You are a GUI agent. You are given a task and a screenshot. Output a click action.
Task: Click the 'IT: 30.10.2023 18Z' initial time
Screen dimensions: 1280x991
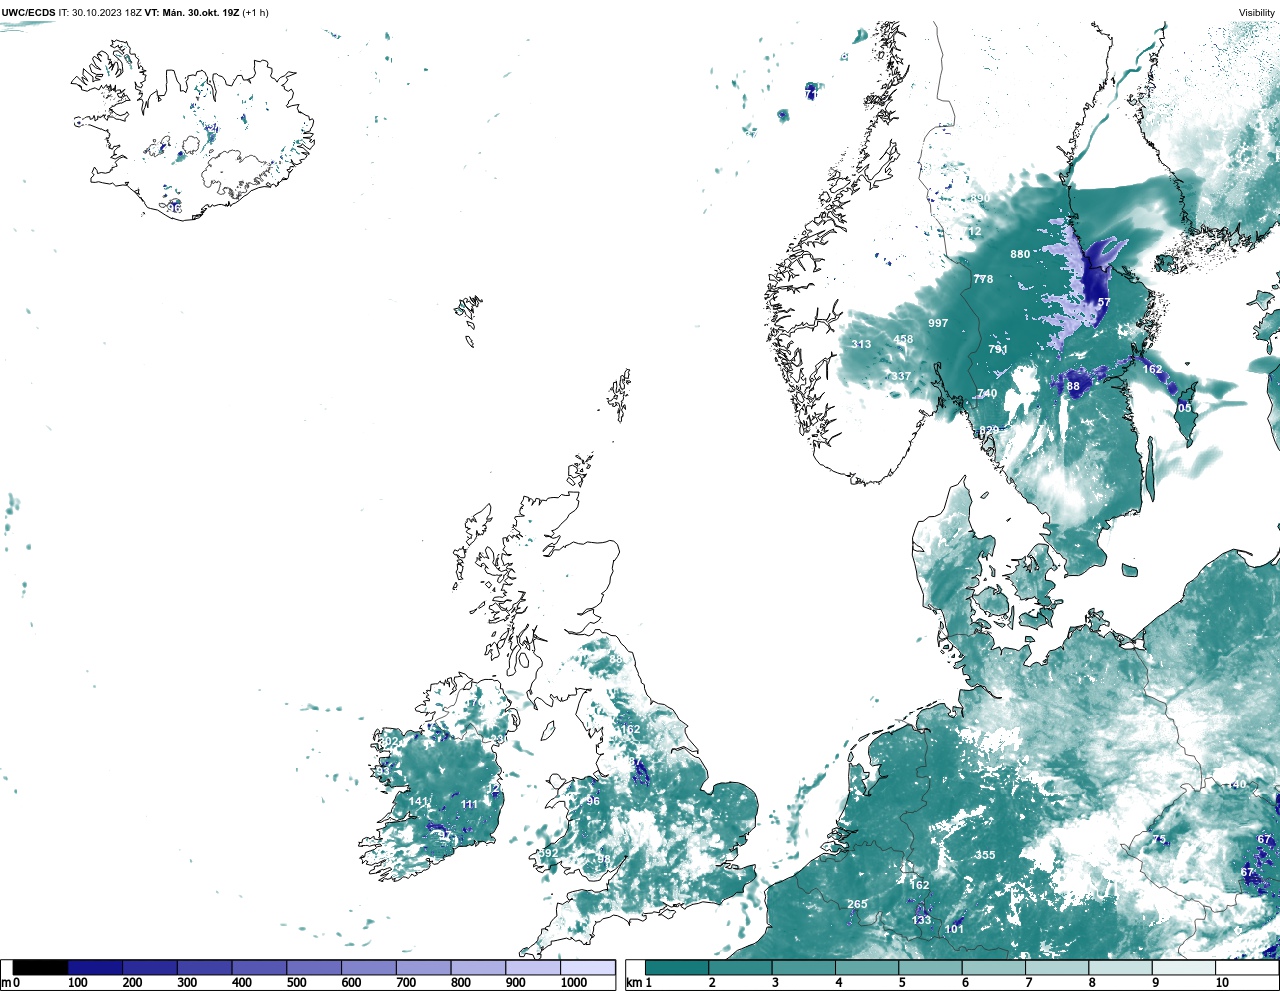tap(100, 13)
